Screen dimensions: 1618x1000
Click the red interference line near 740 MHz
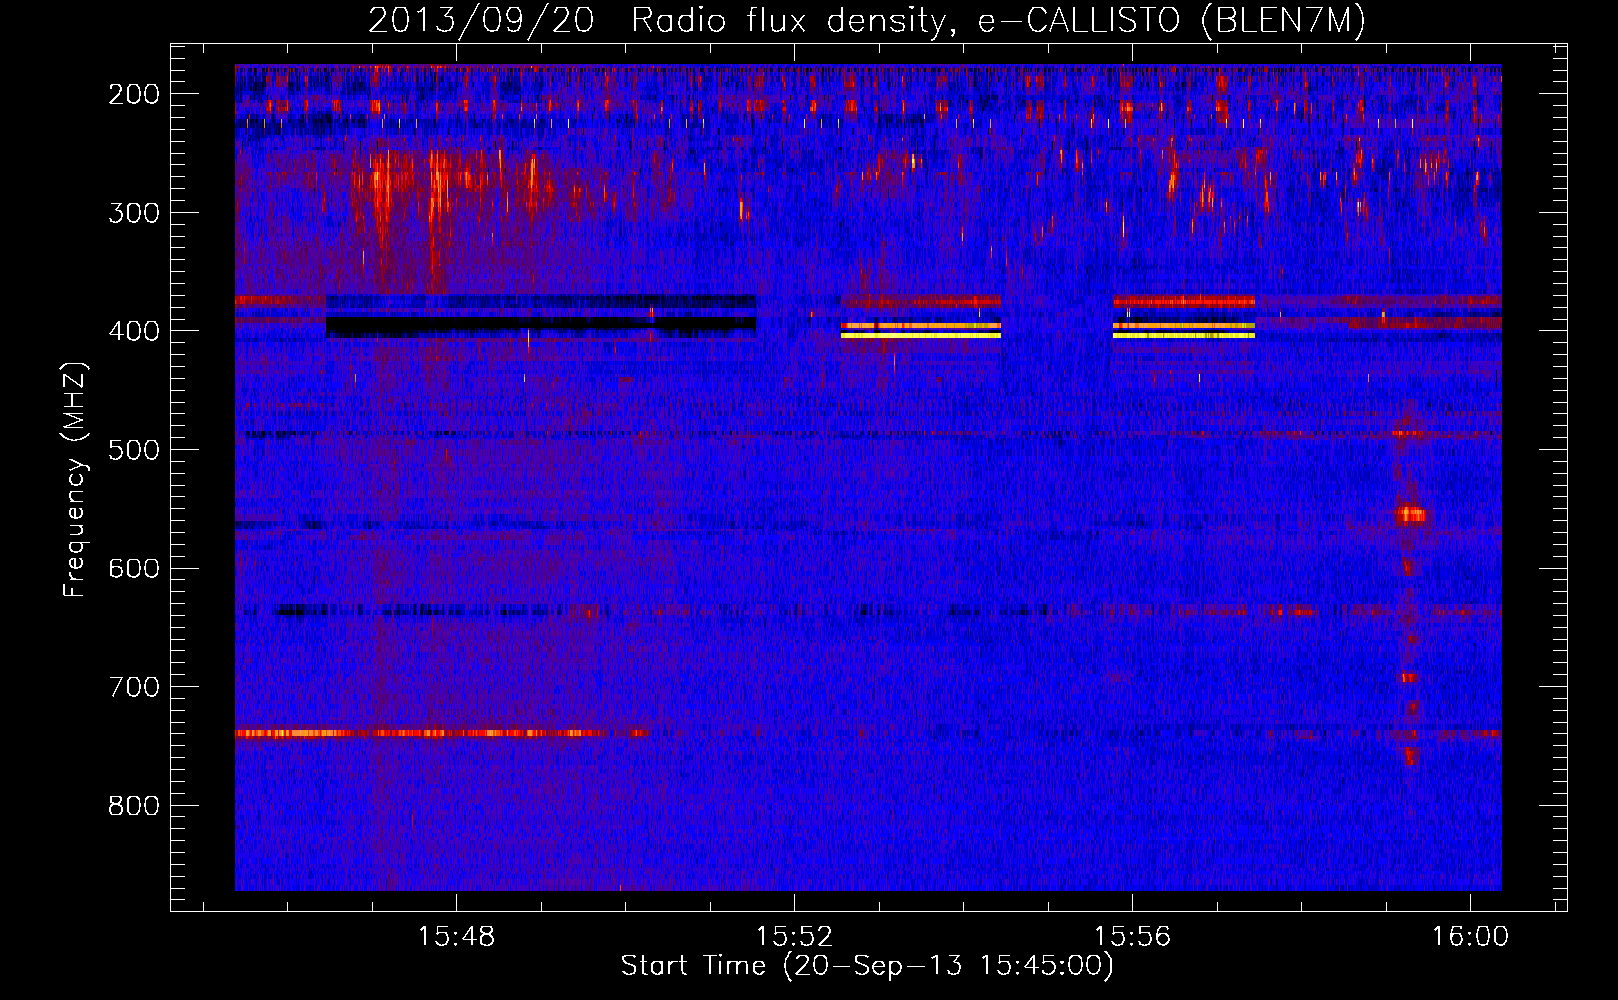coord(440,733)
